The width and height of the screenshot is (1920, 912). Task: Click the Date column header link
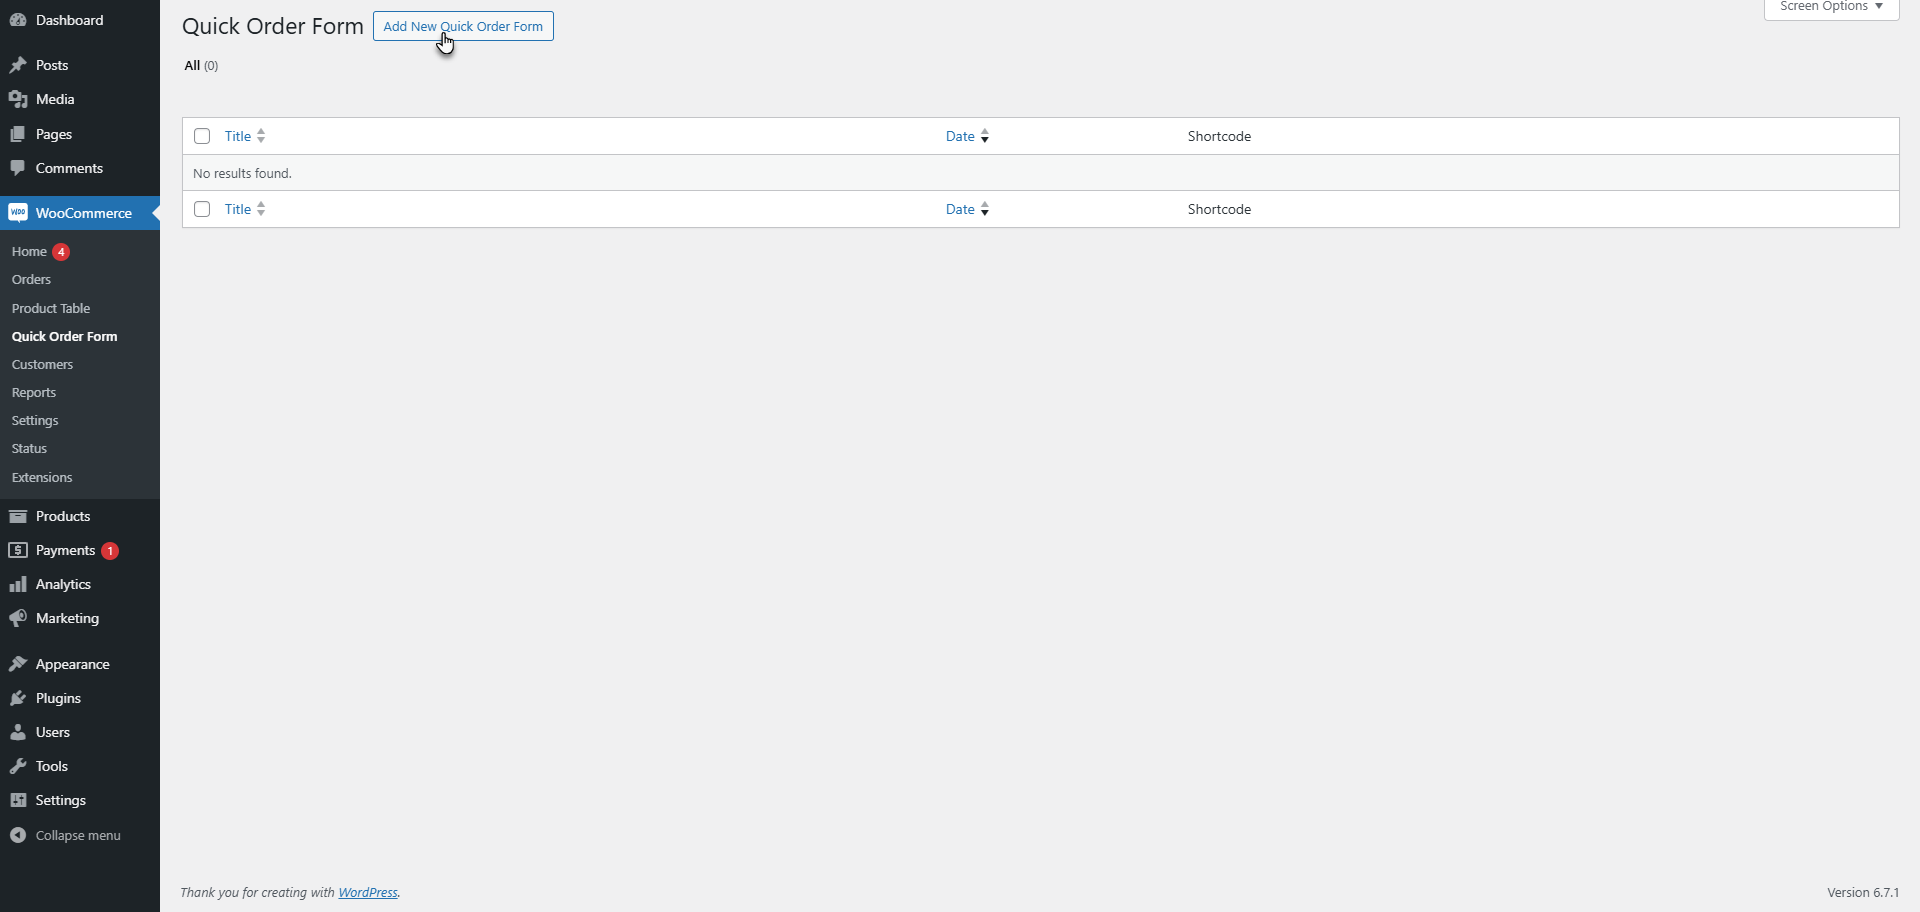(x=960, y=136)
